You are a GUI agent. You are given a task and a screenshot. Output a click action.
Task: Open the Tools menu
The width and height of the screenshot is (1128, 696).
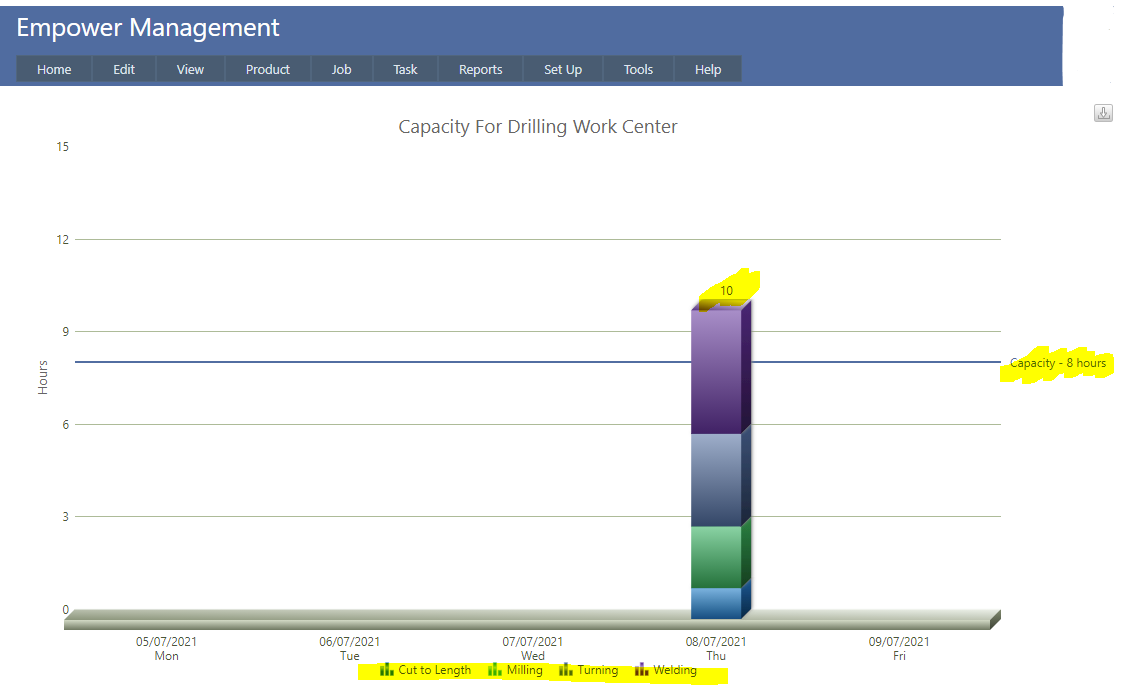pos(638,69)
